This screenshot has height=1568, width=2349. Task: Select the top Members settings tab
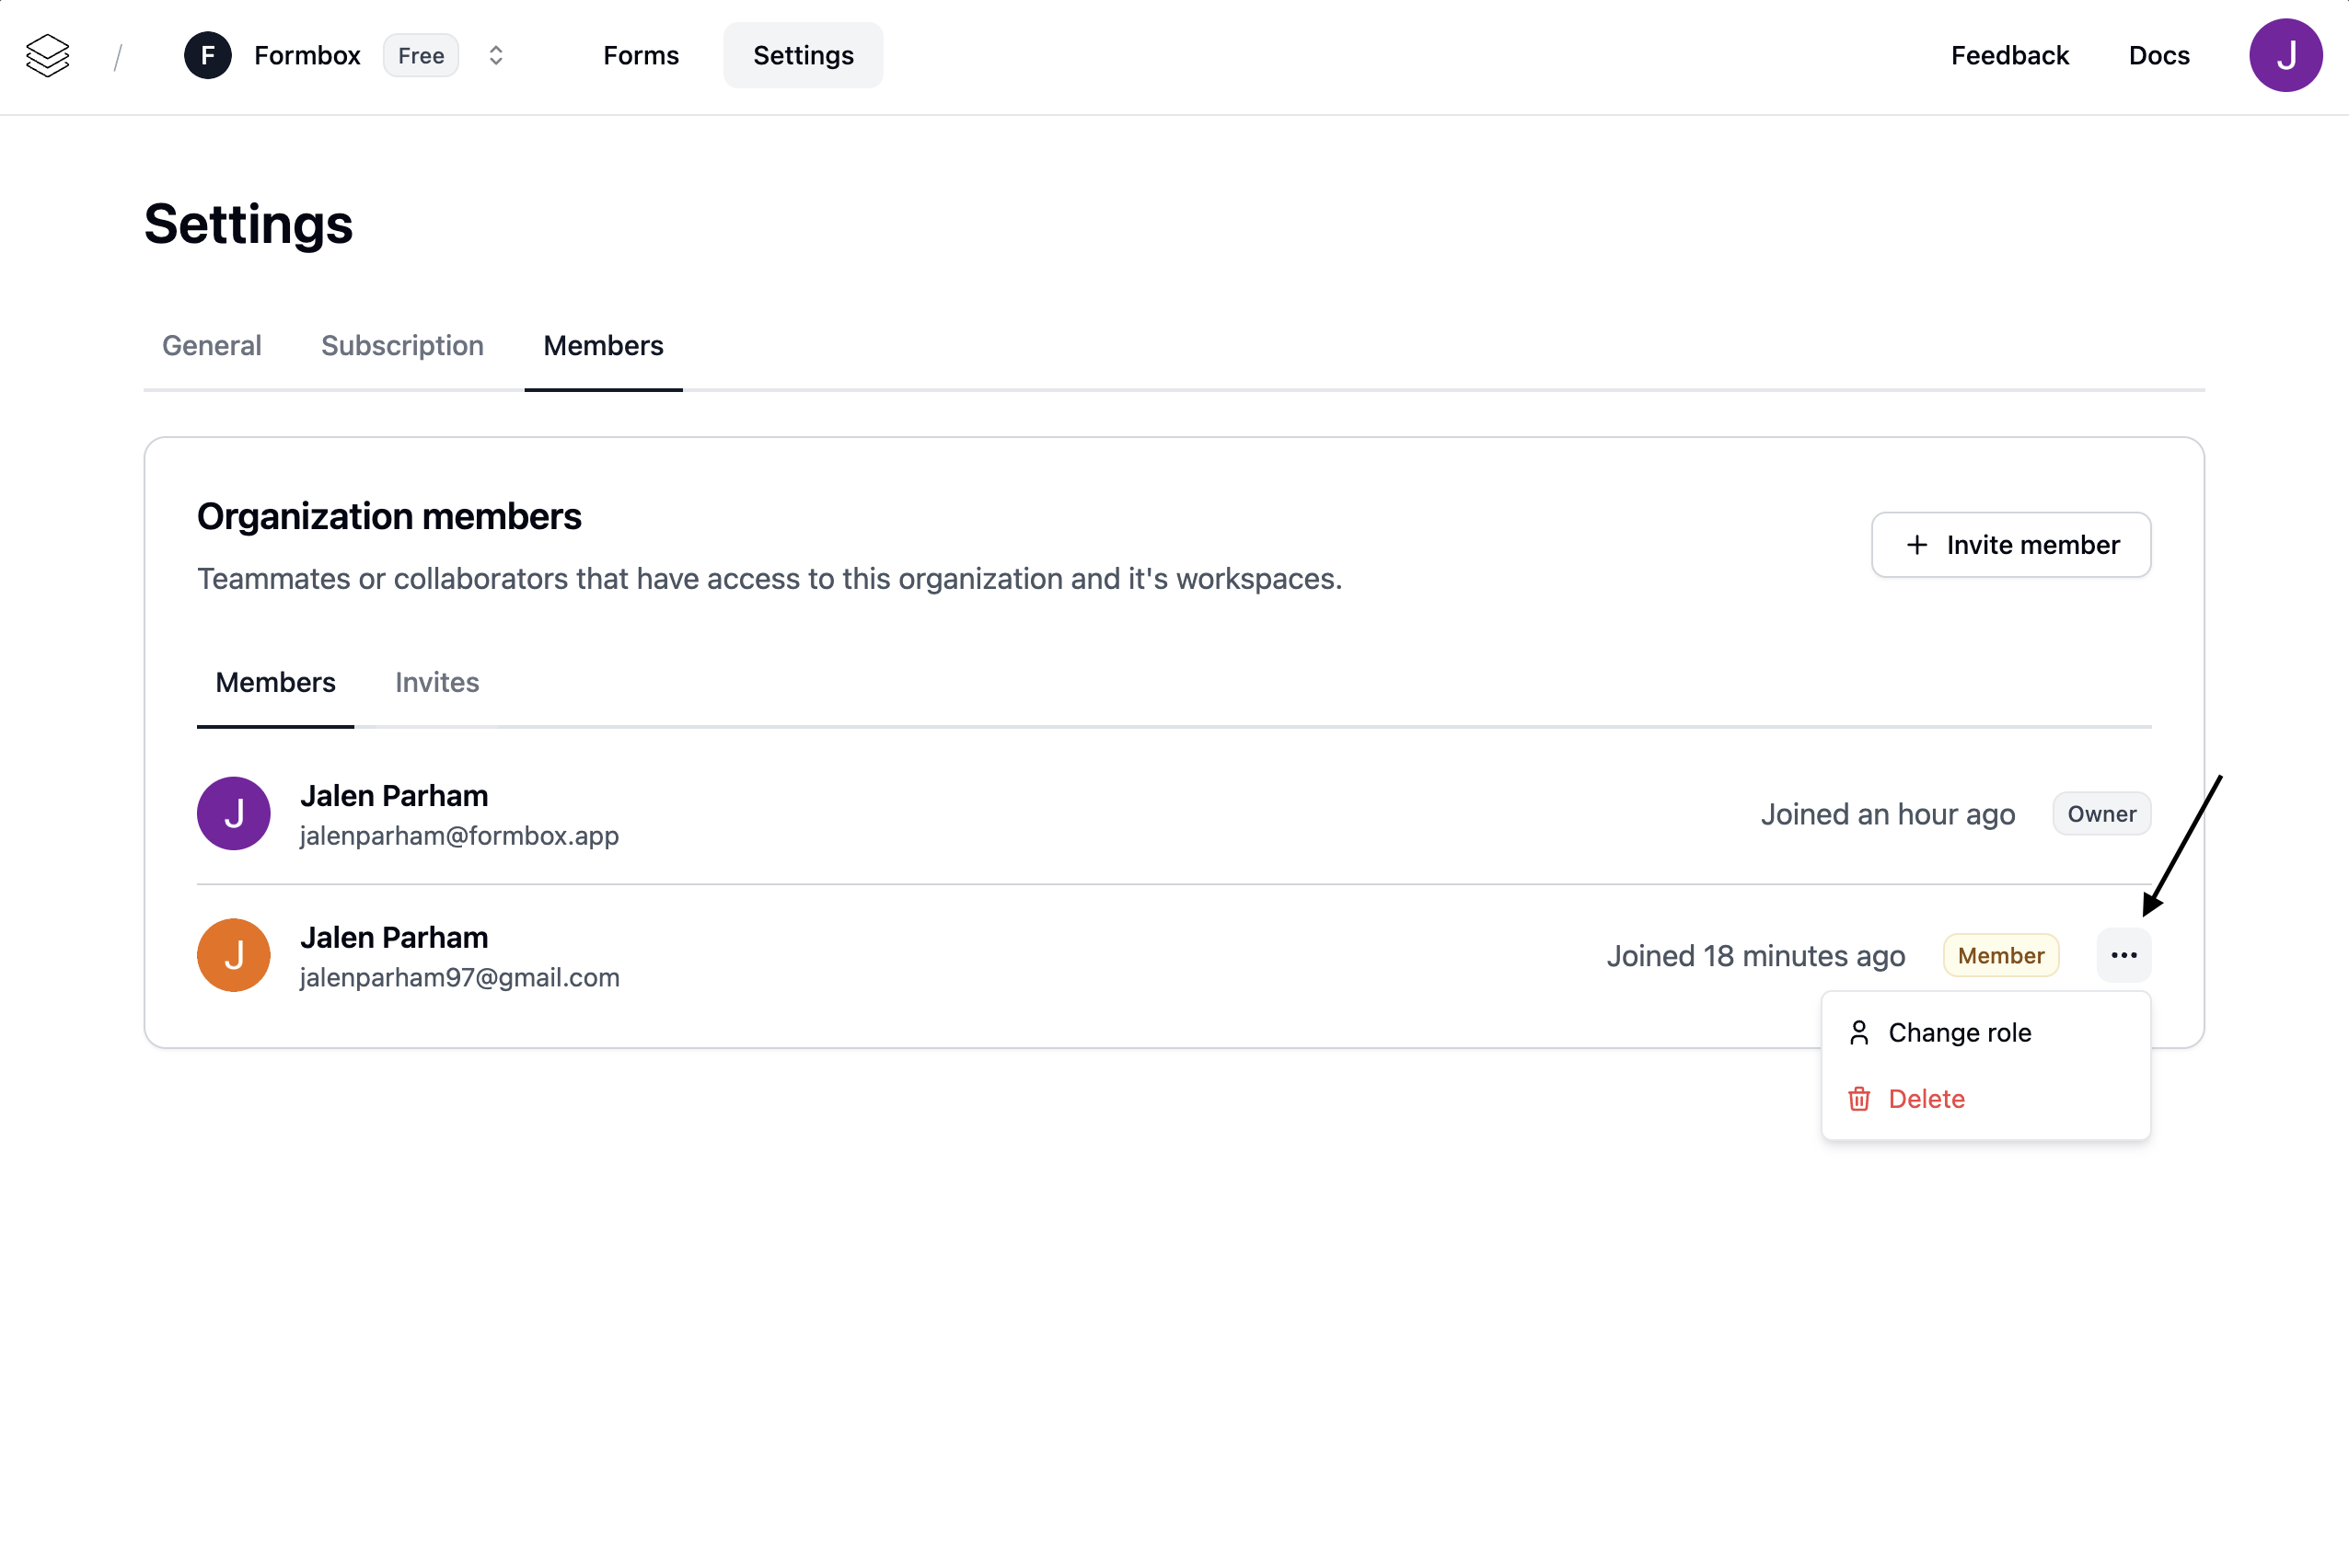click(x=603, y=345)
